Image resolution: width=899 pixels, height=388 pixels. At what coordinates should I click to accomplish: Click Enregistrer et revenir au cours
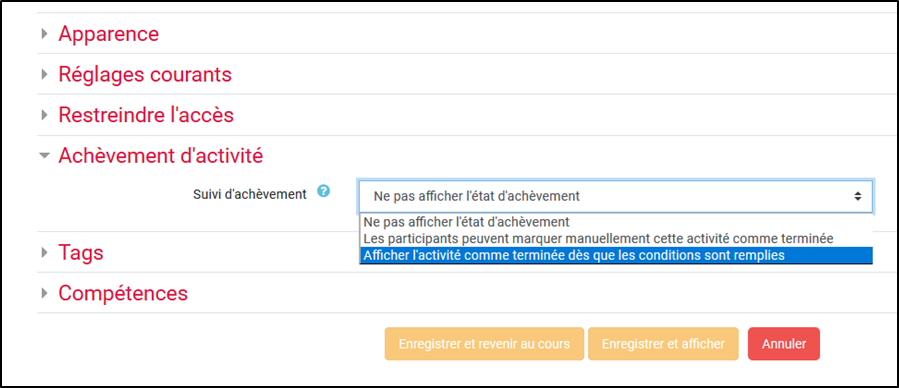484,344
